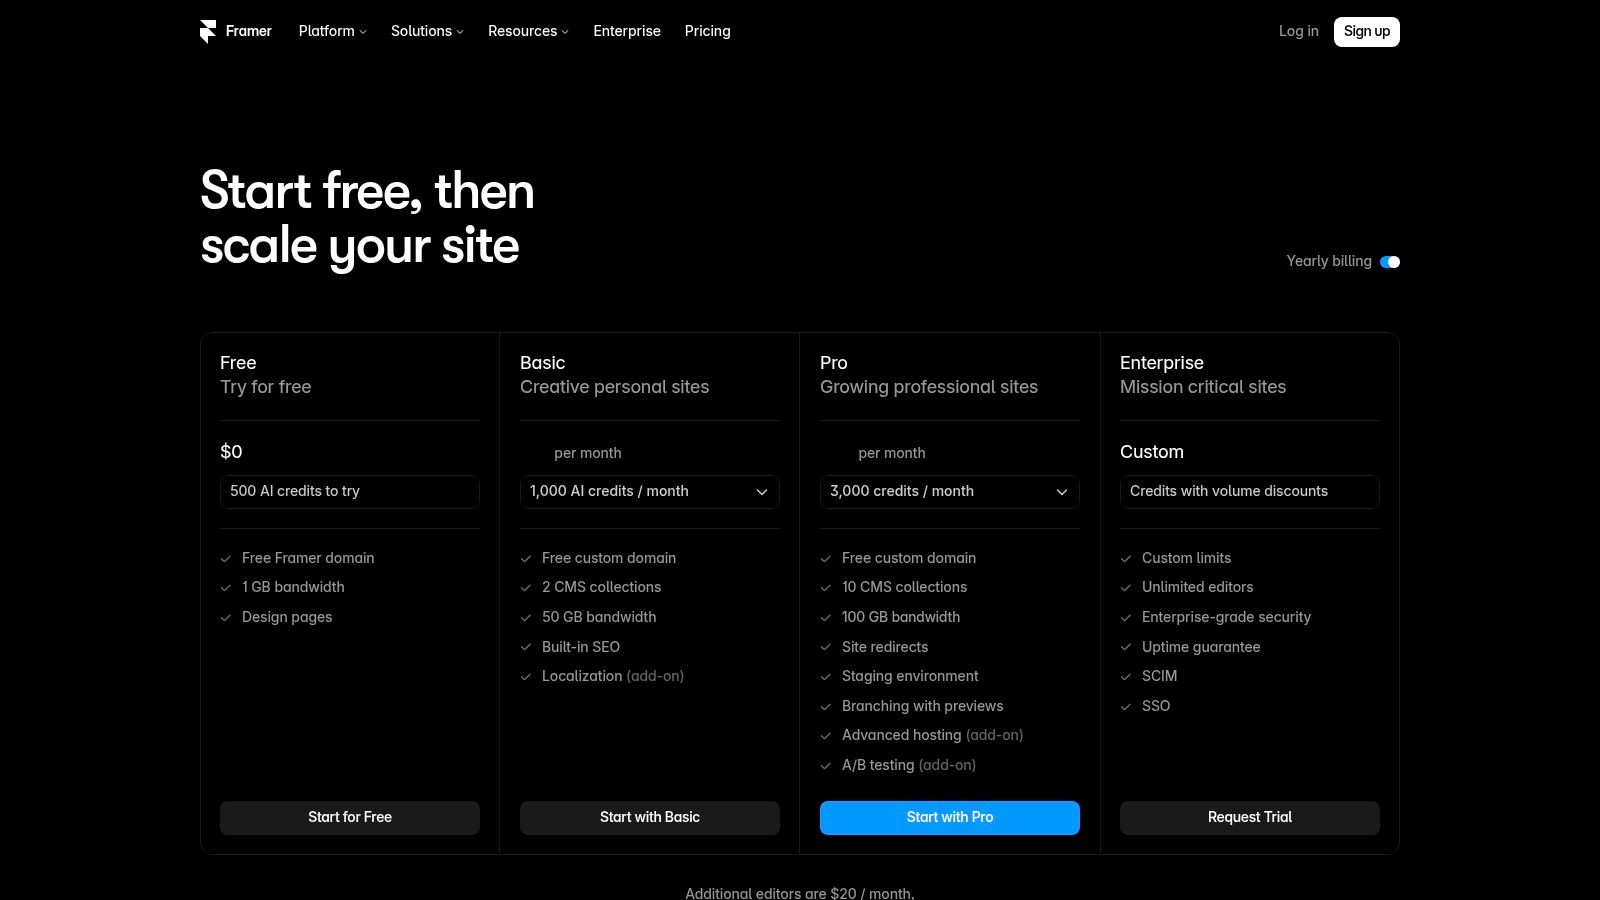Screen dimensions: 1600x900
Task: Click the "Pro" plan title
Action: [x=834, y=363]
